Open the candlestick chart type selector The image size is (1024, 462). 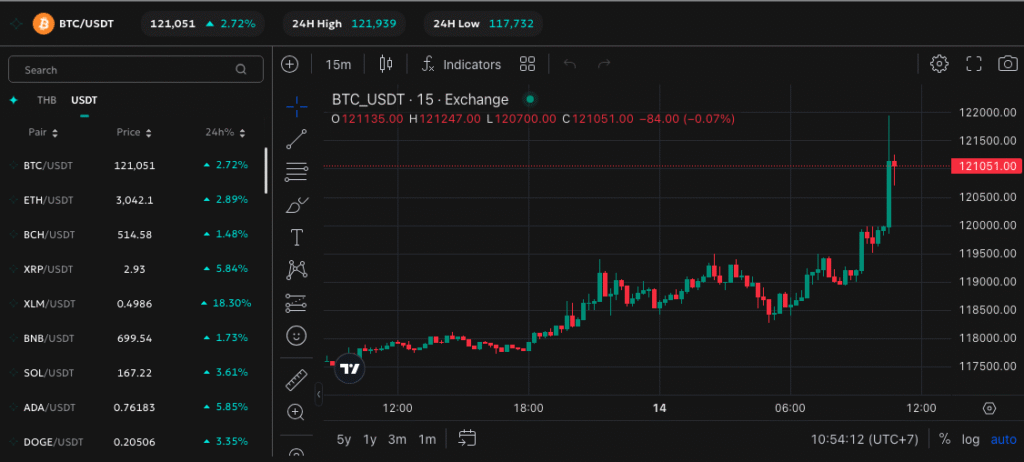click(x=386, y=64)
